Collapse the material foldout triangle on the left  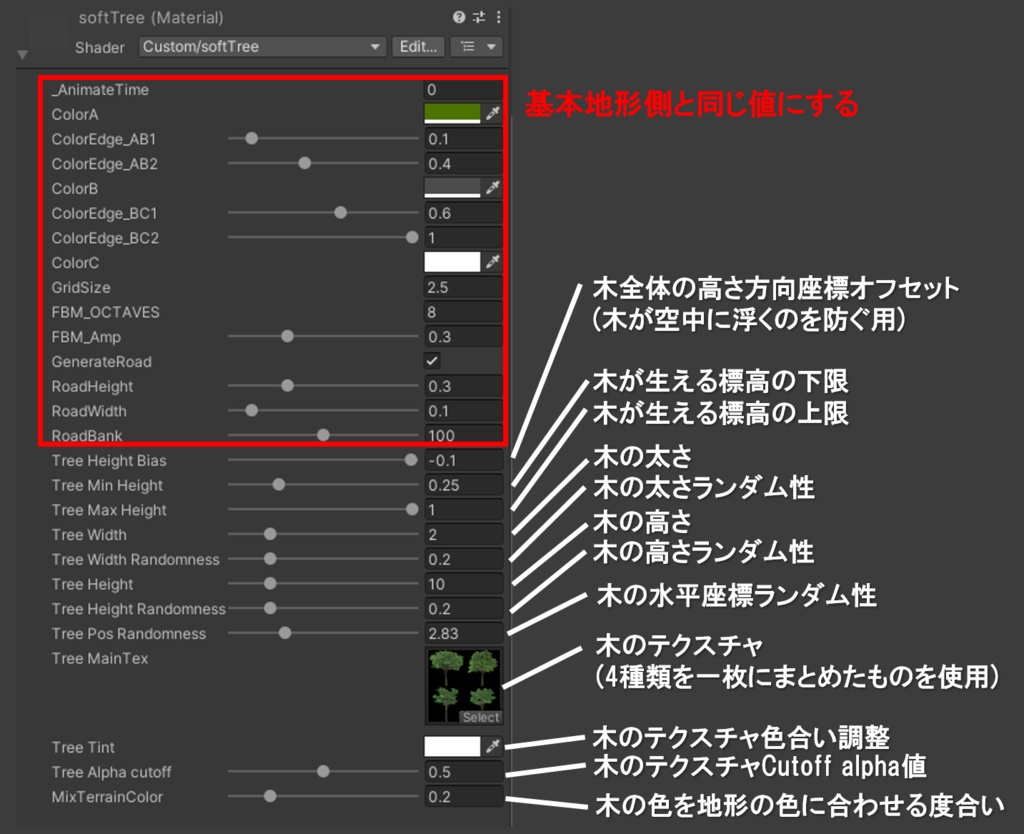(21, 54)
